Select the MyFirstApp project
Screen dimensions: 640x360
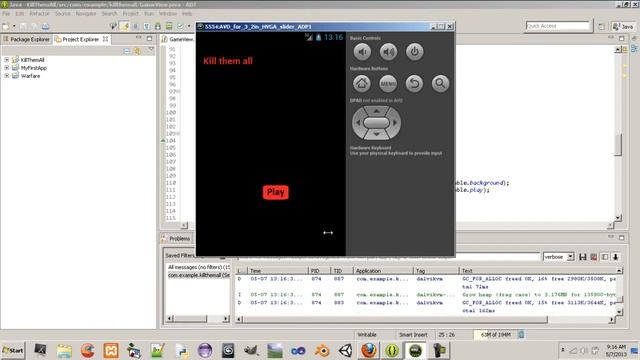[x=33, y=68]
